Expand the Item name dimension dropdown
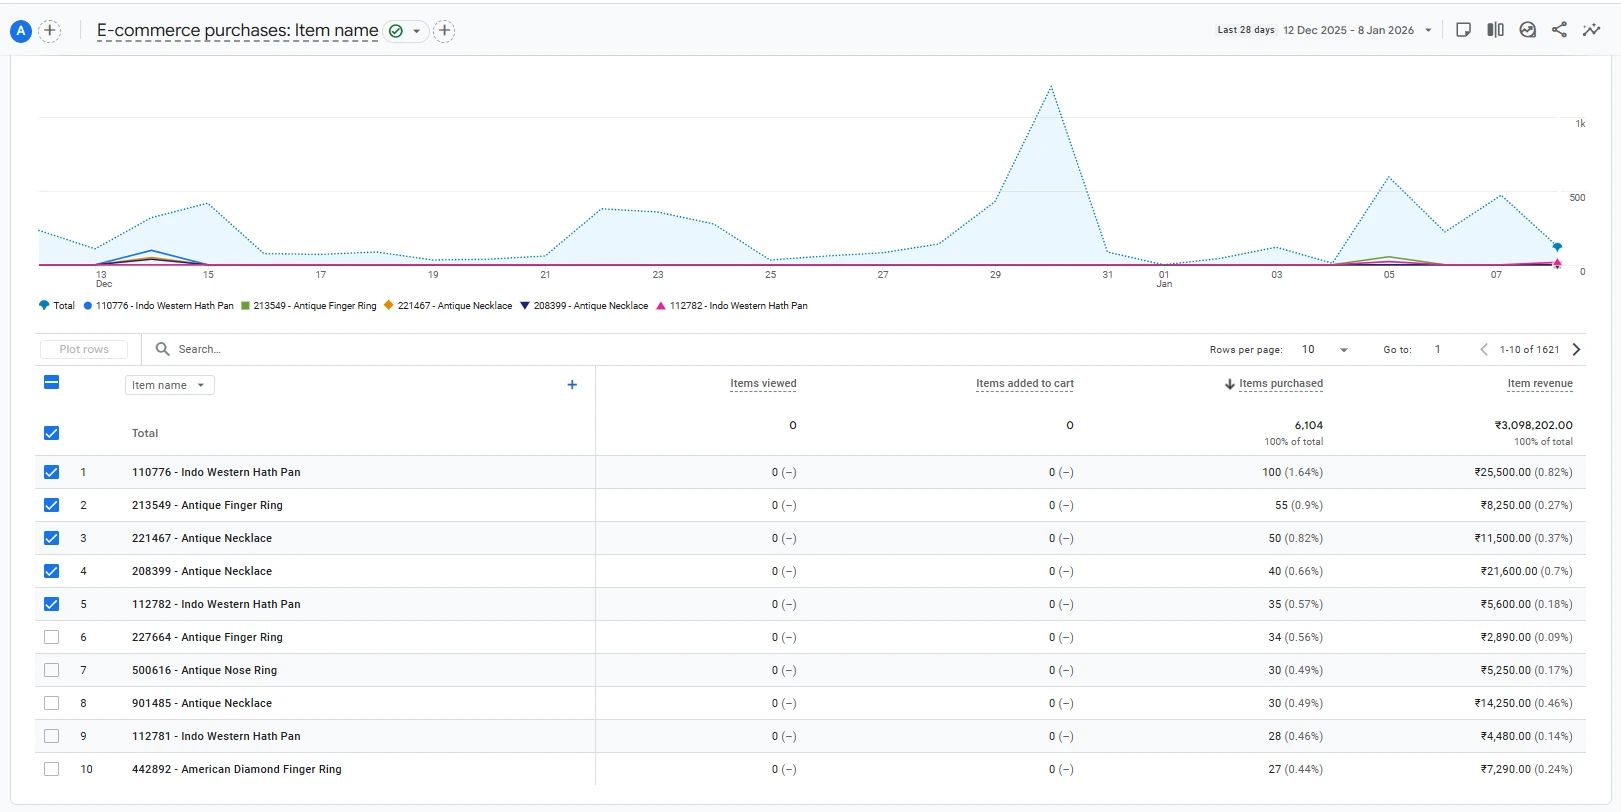This screenshot has height=812, width=1621. click(169, 385)
